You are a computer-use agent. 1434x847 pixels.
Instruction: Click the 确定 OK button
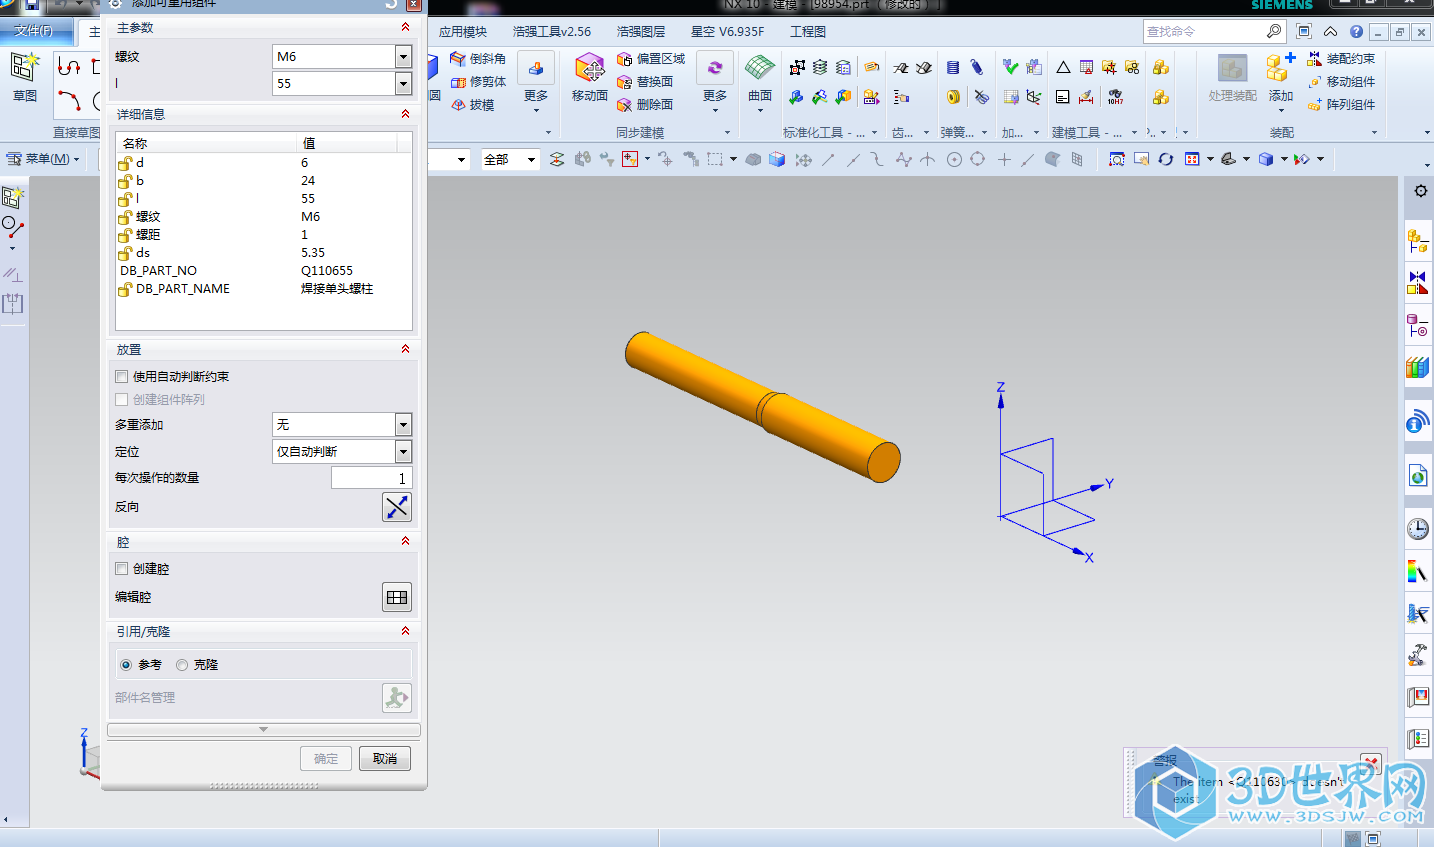(326, 759)
